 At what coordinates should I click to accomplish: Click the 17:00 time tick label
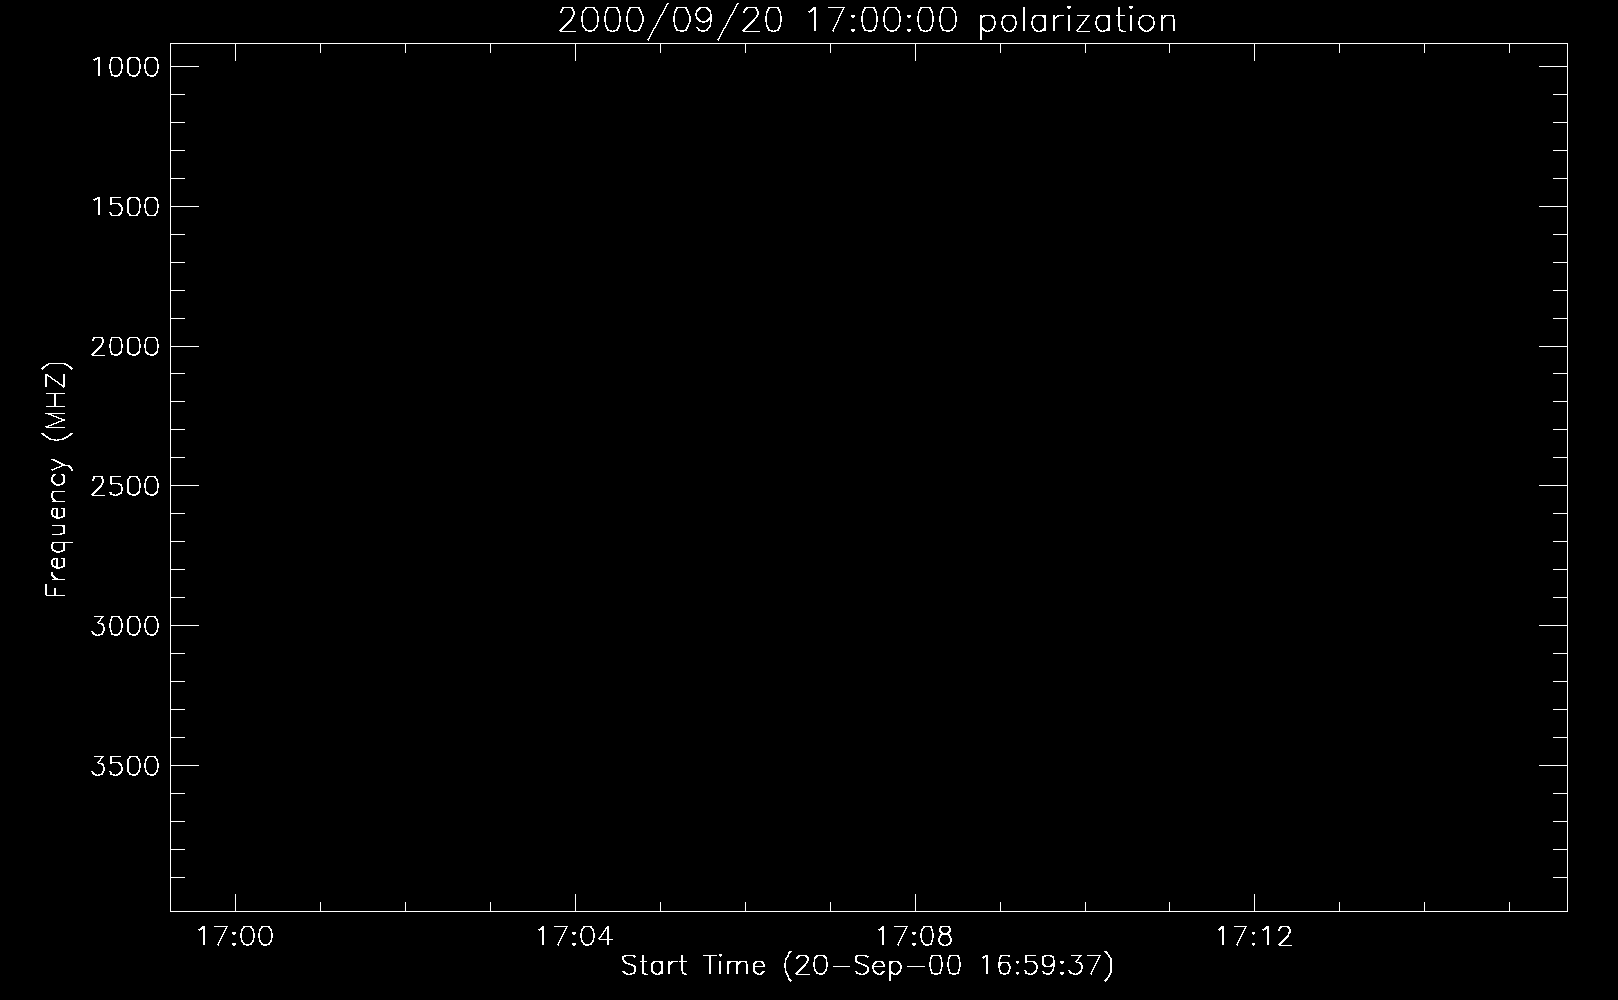[235, 937]
